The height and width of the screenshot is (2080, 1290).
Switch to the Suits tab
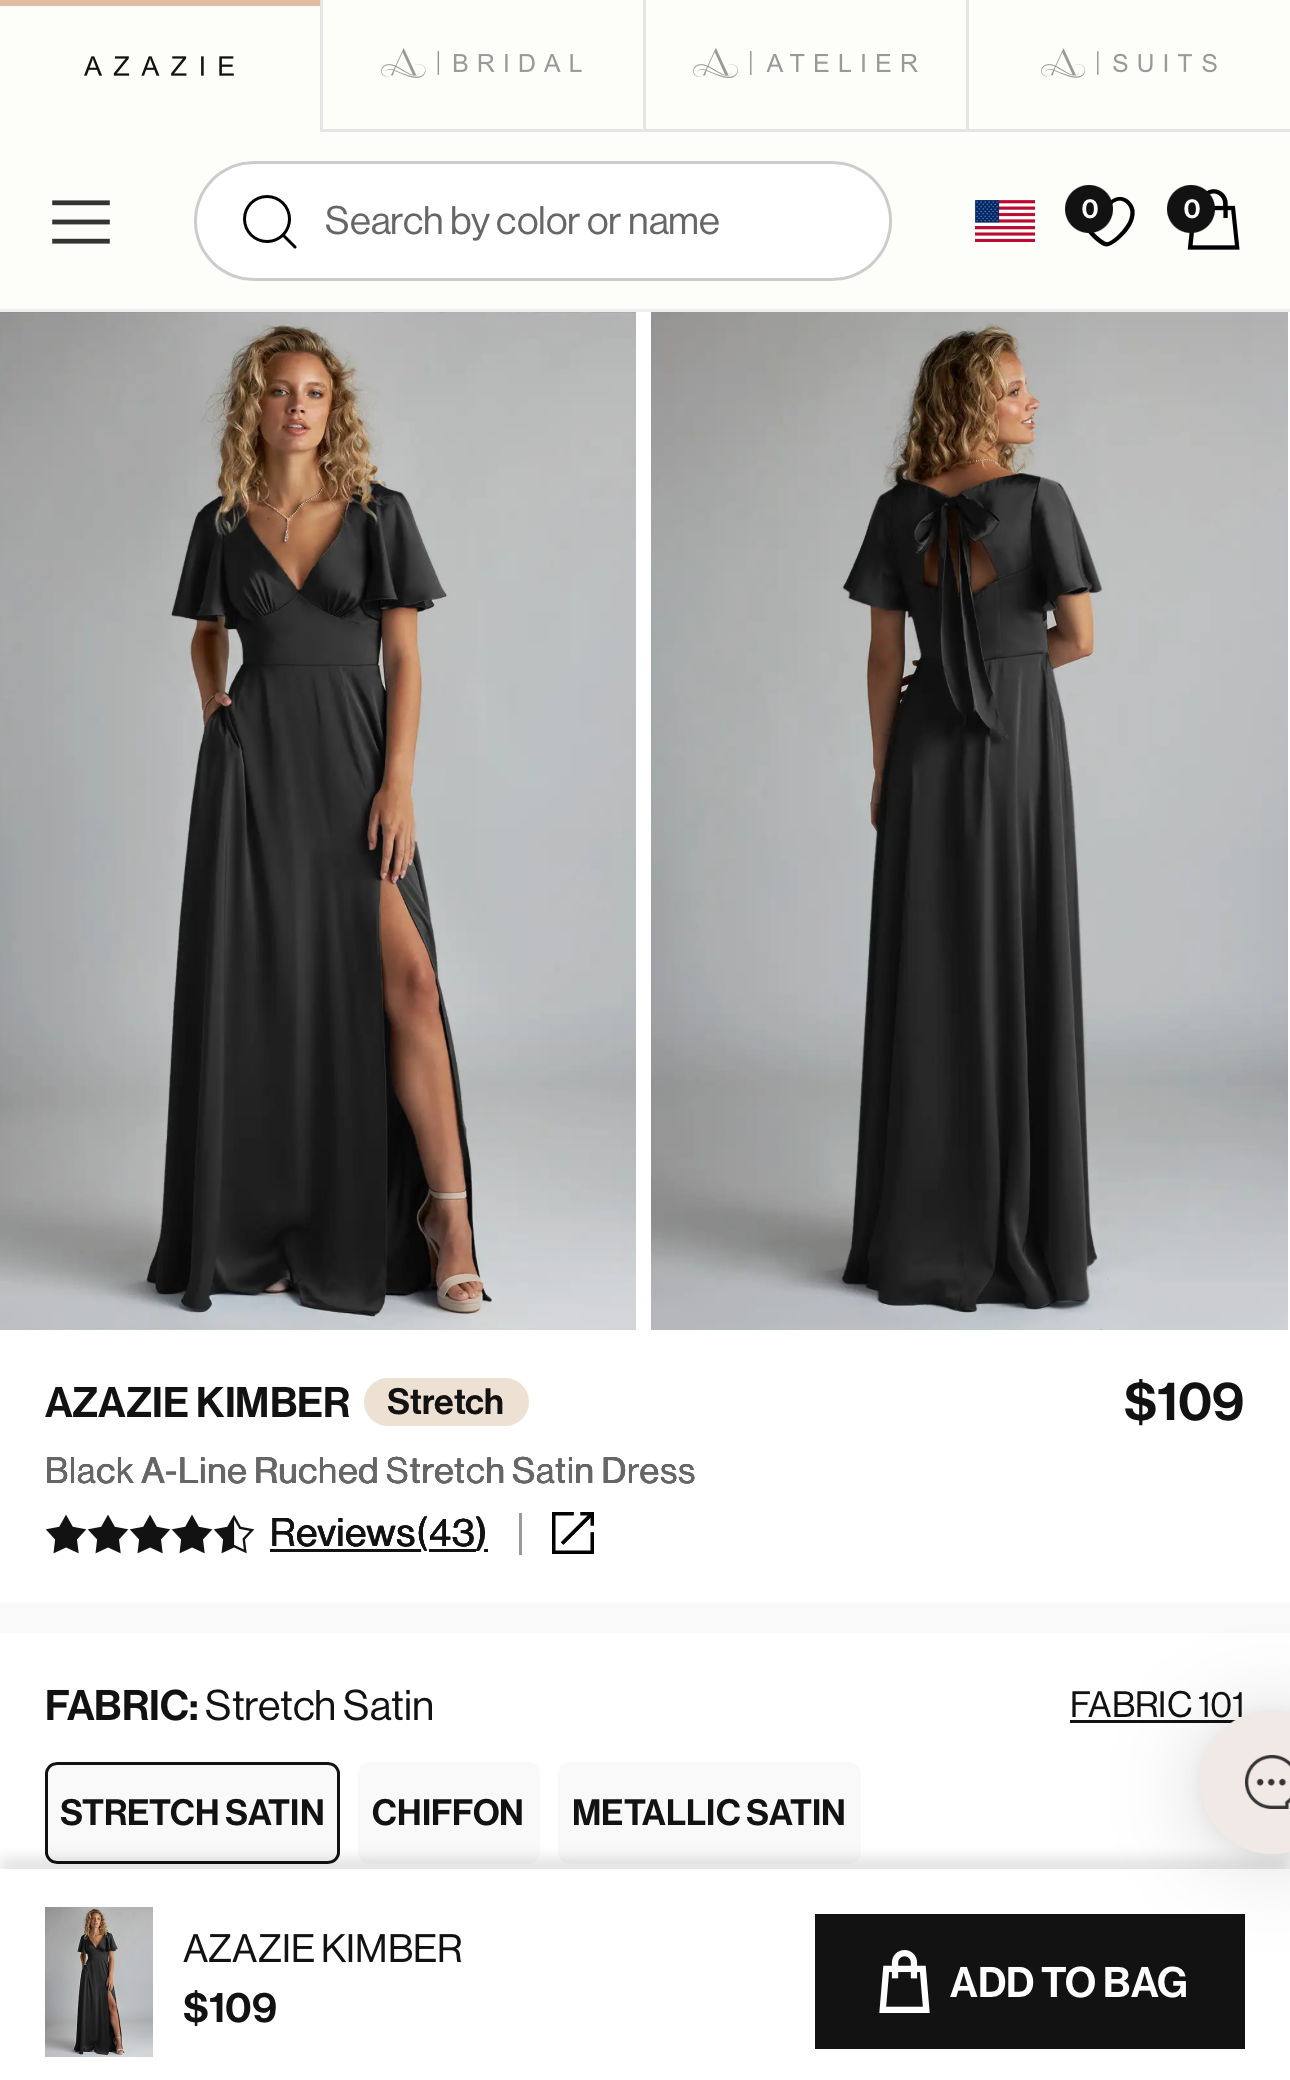[x=1129, y=65]
